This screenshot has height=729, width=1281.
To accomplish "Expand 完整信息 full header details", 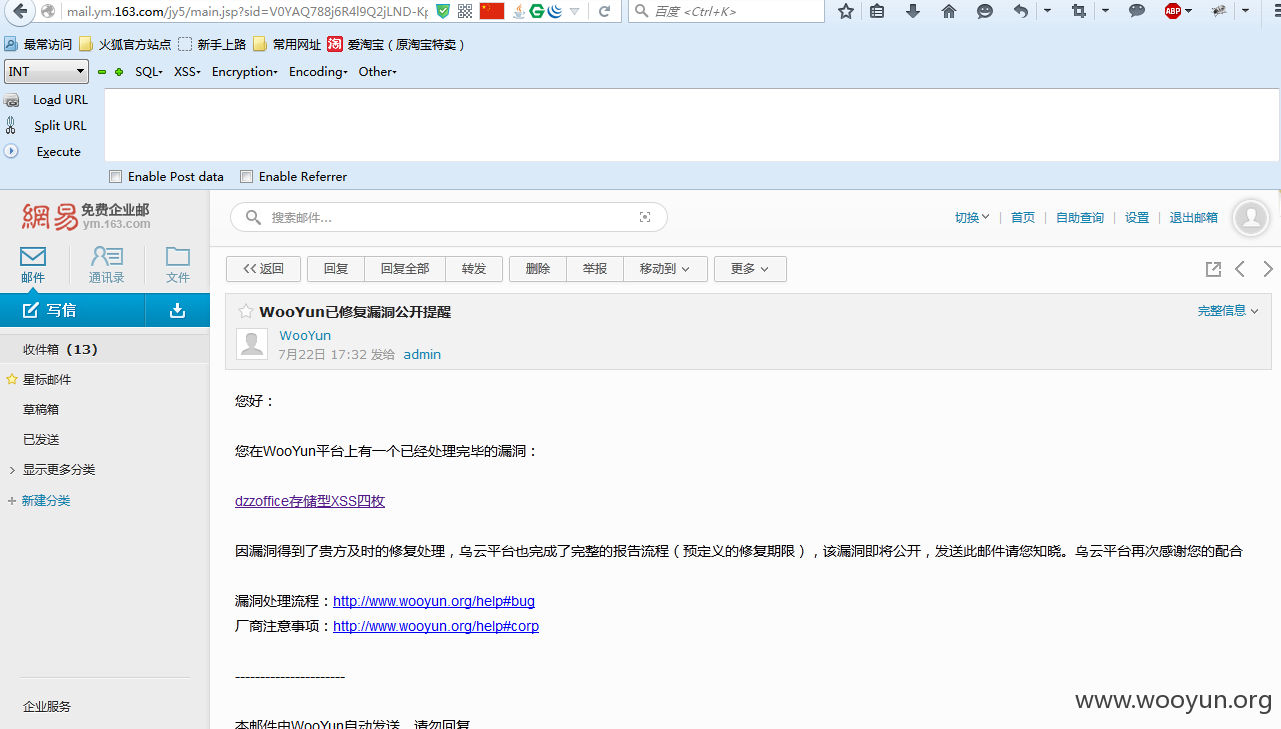I will click(x=1228, y=311).
